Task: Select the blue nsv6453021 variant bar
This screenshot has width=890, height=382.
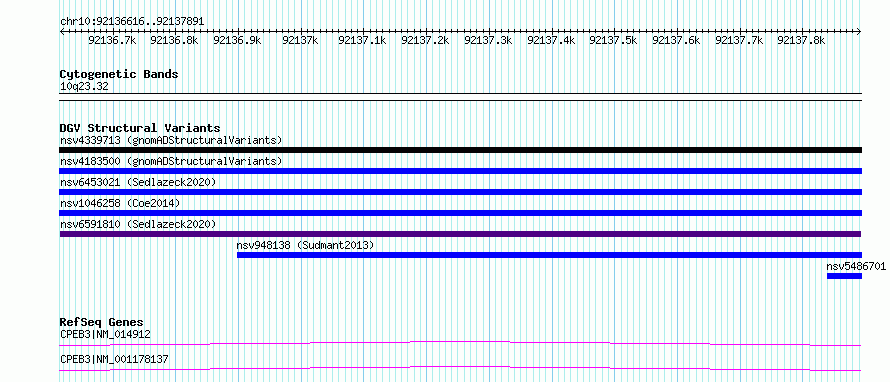Action: pyautogui.click(x=460, y=192)
